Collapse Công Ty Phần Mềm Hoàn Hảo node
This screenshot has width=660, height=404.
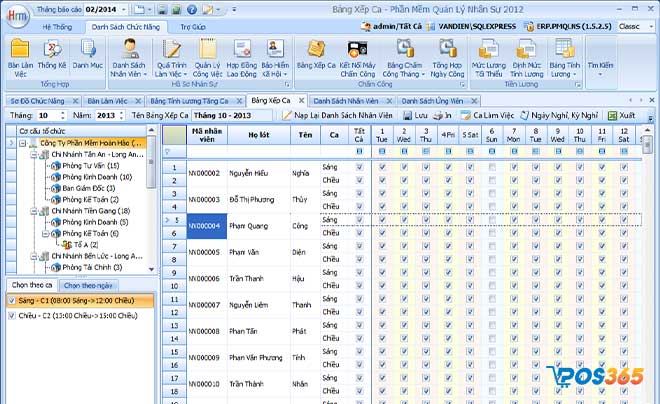point(23,143)
